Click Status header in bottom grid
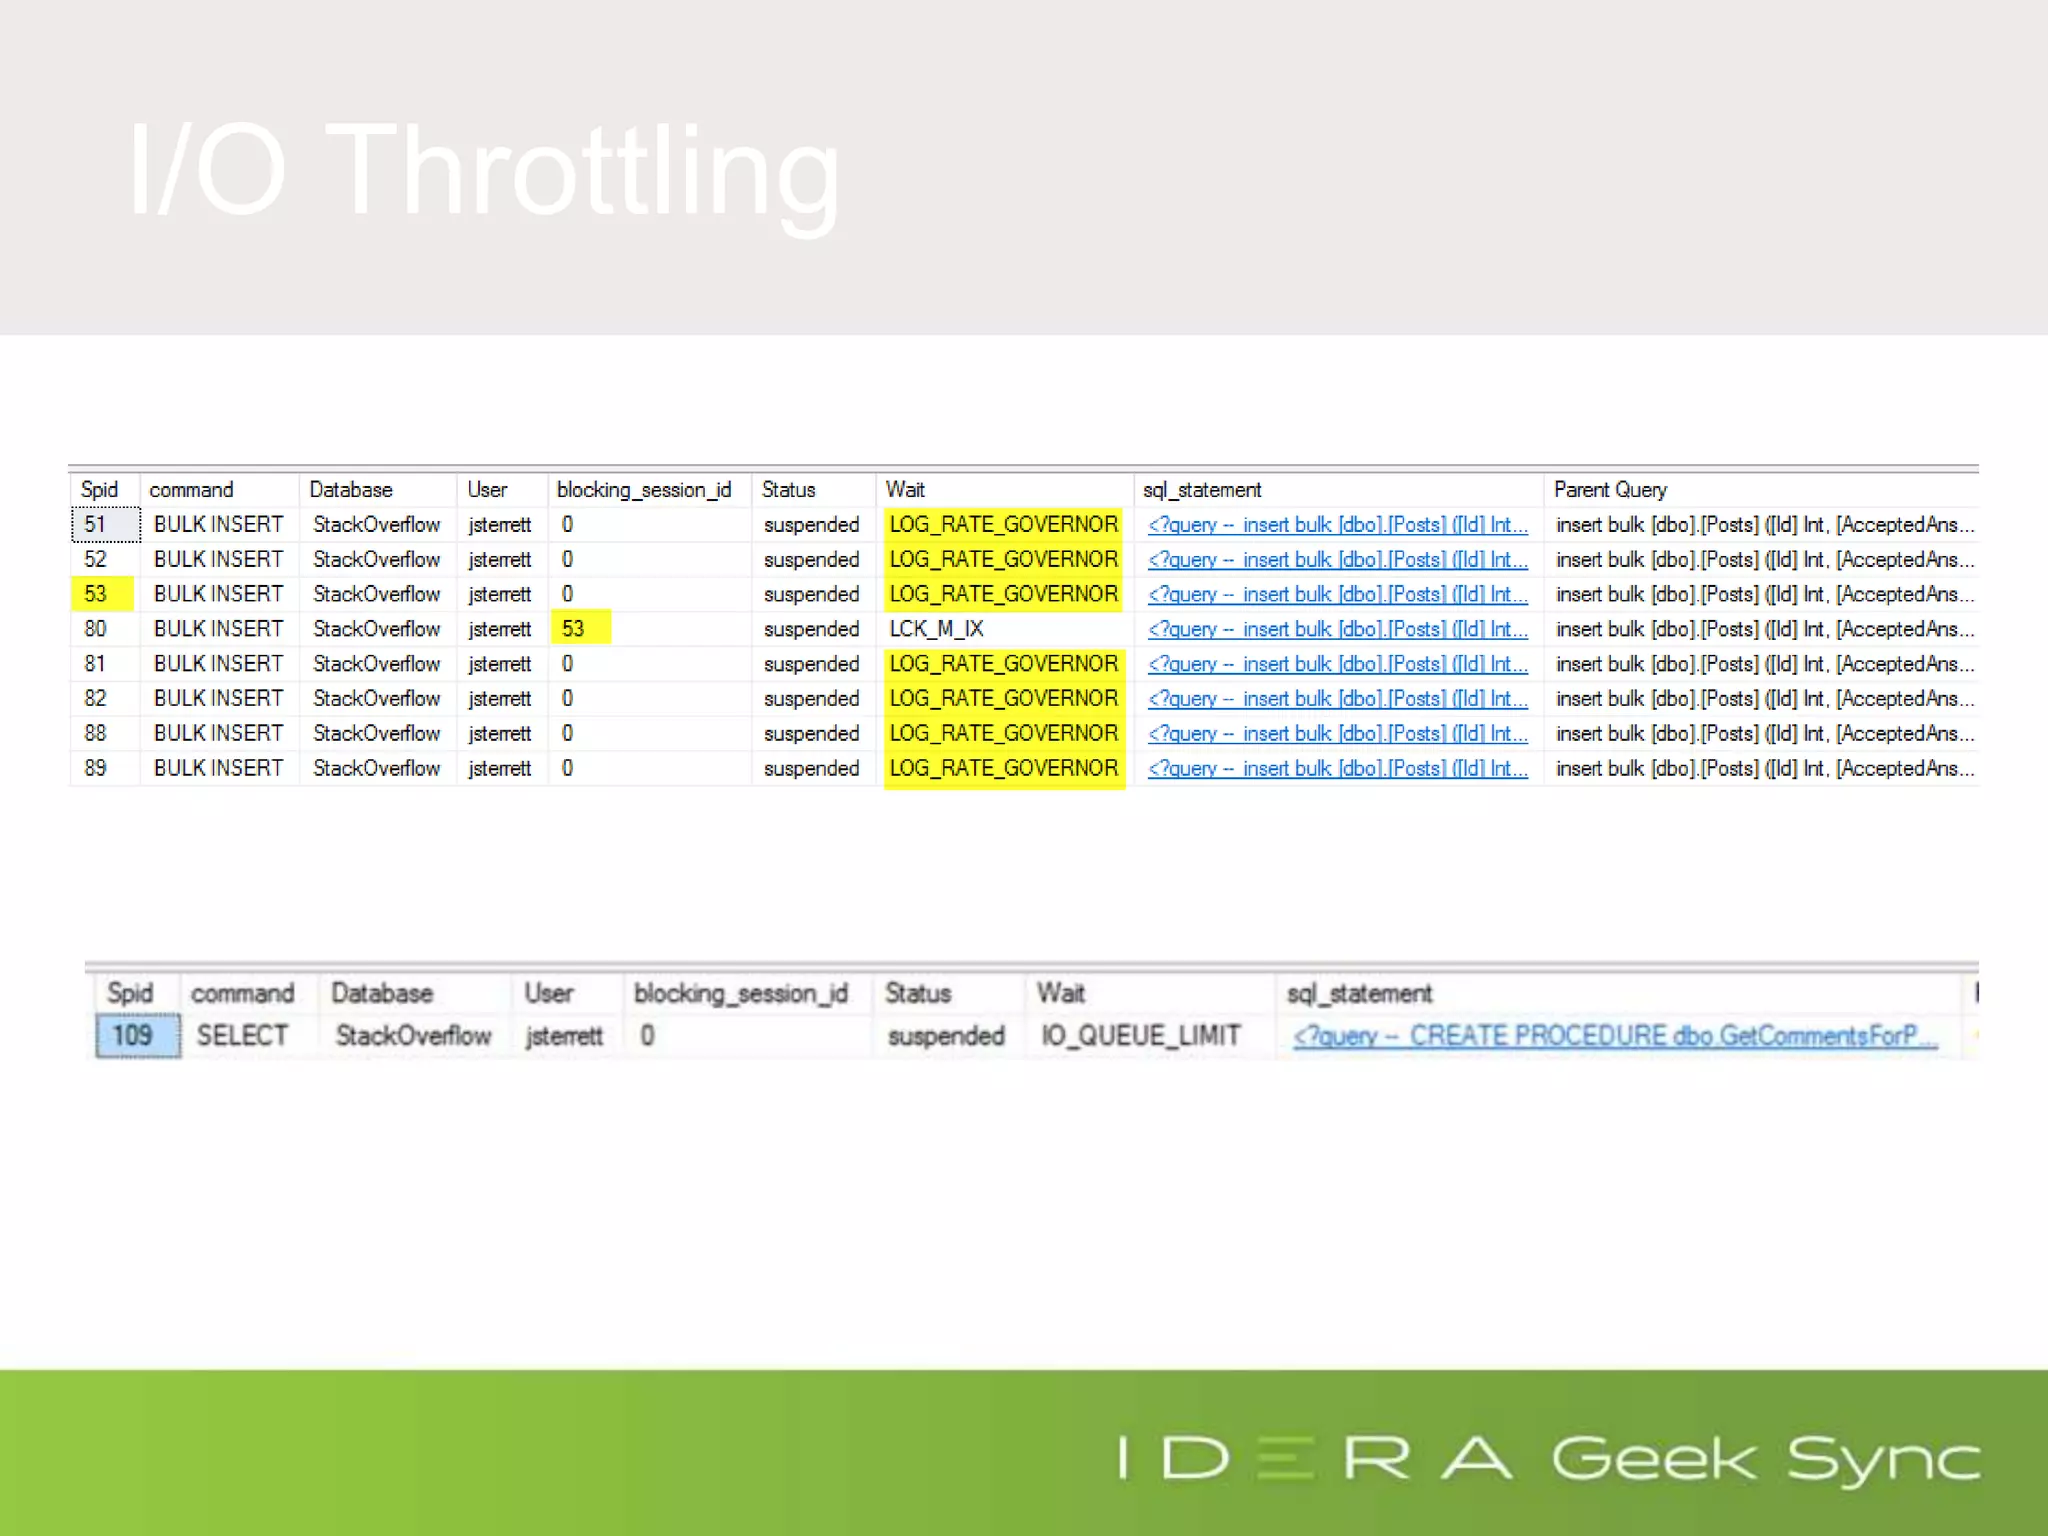Viewport: 2048px width, 1536px height. coord(917,993)
